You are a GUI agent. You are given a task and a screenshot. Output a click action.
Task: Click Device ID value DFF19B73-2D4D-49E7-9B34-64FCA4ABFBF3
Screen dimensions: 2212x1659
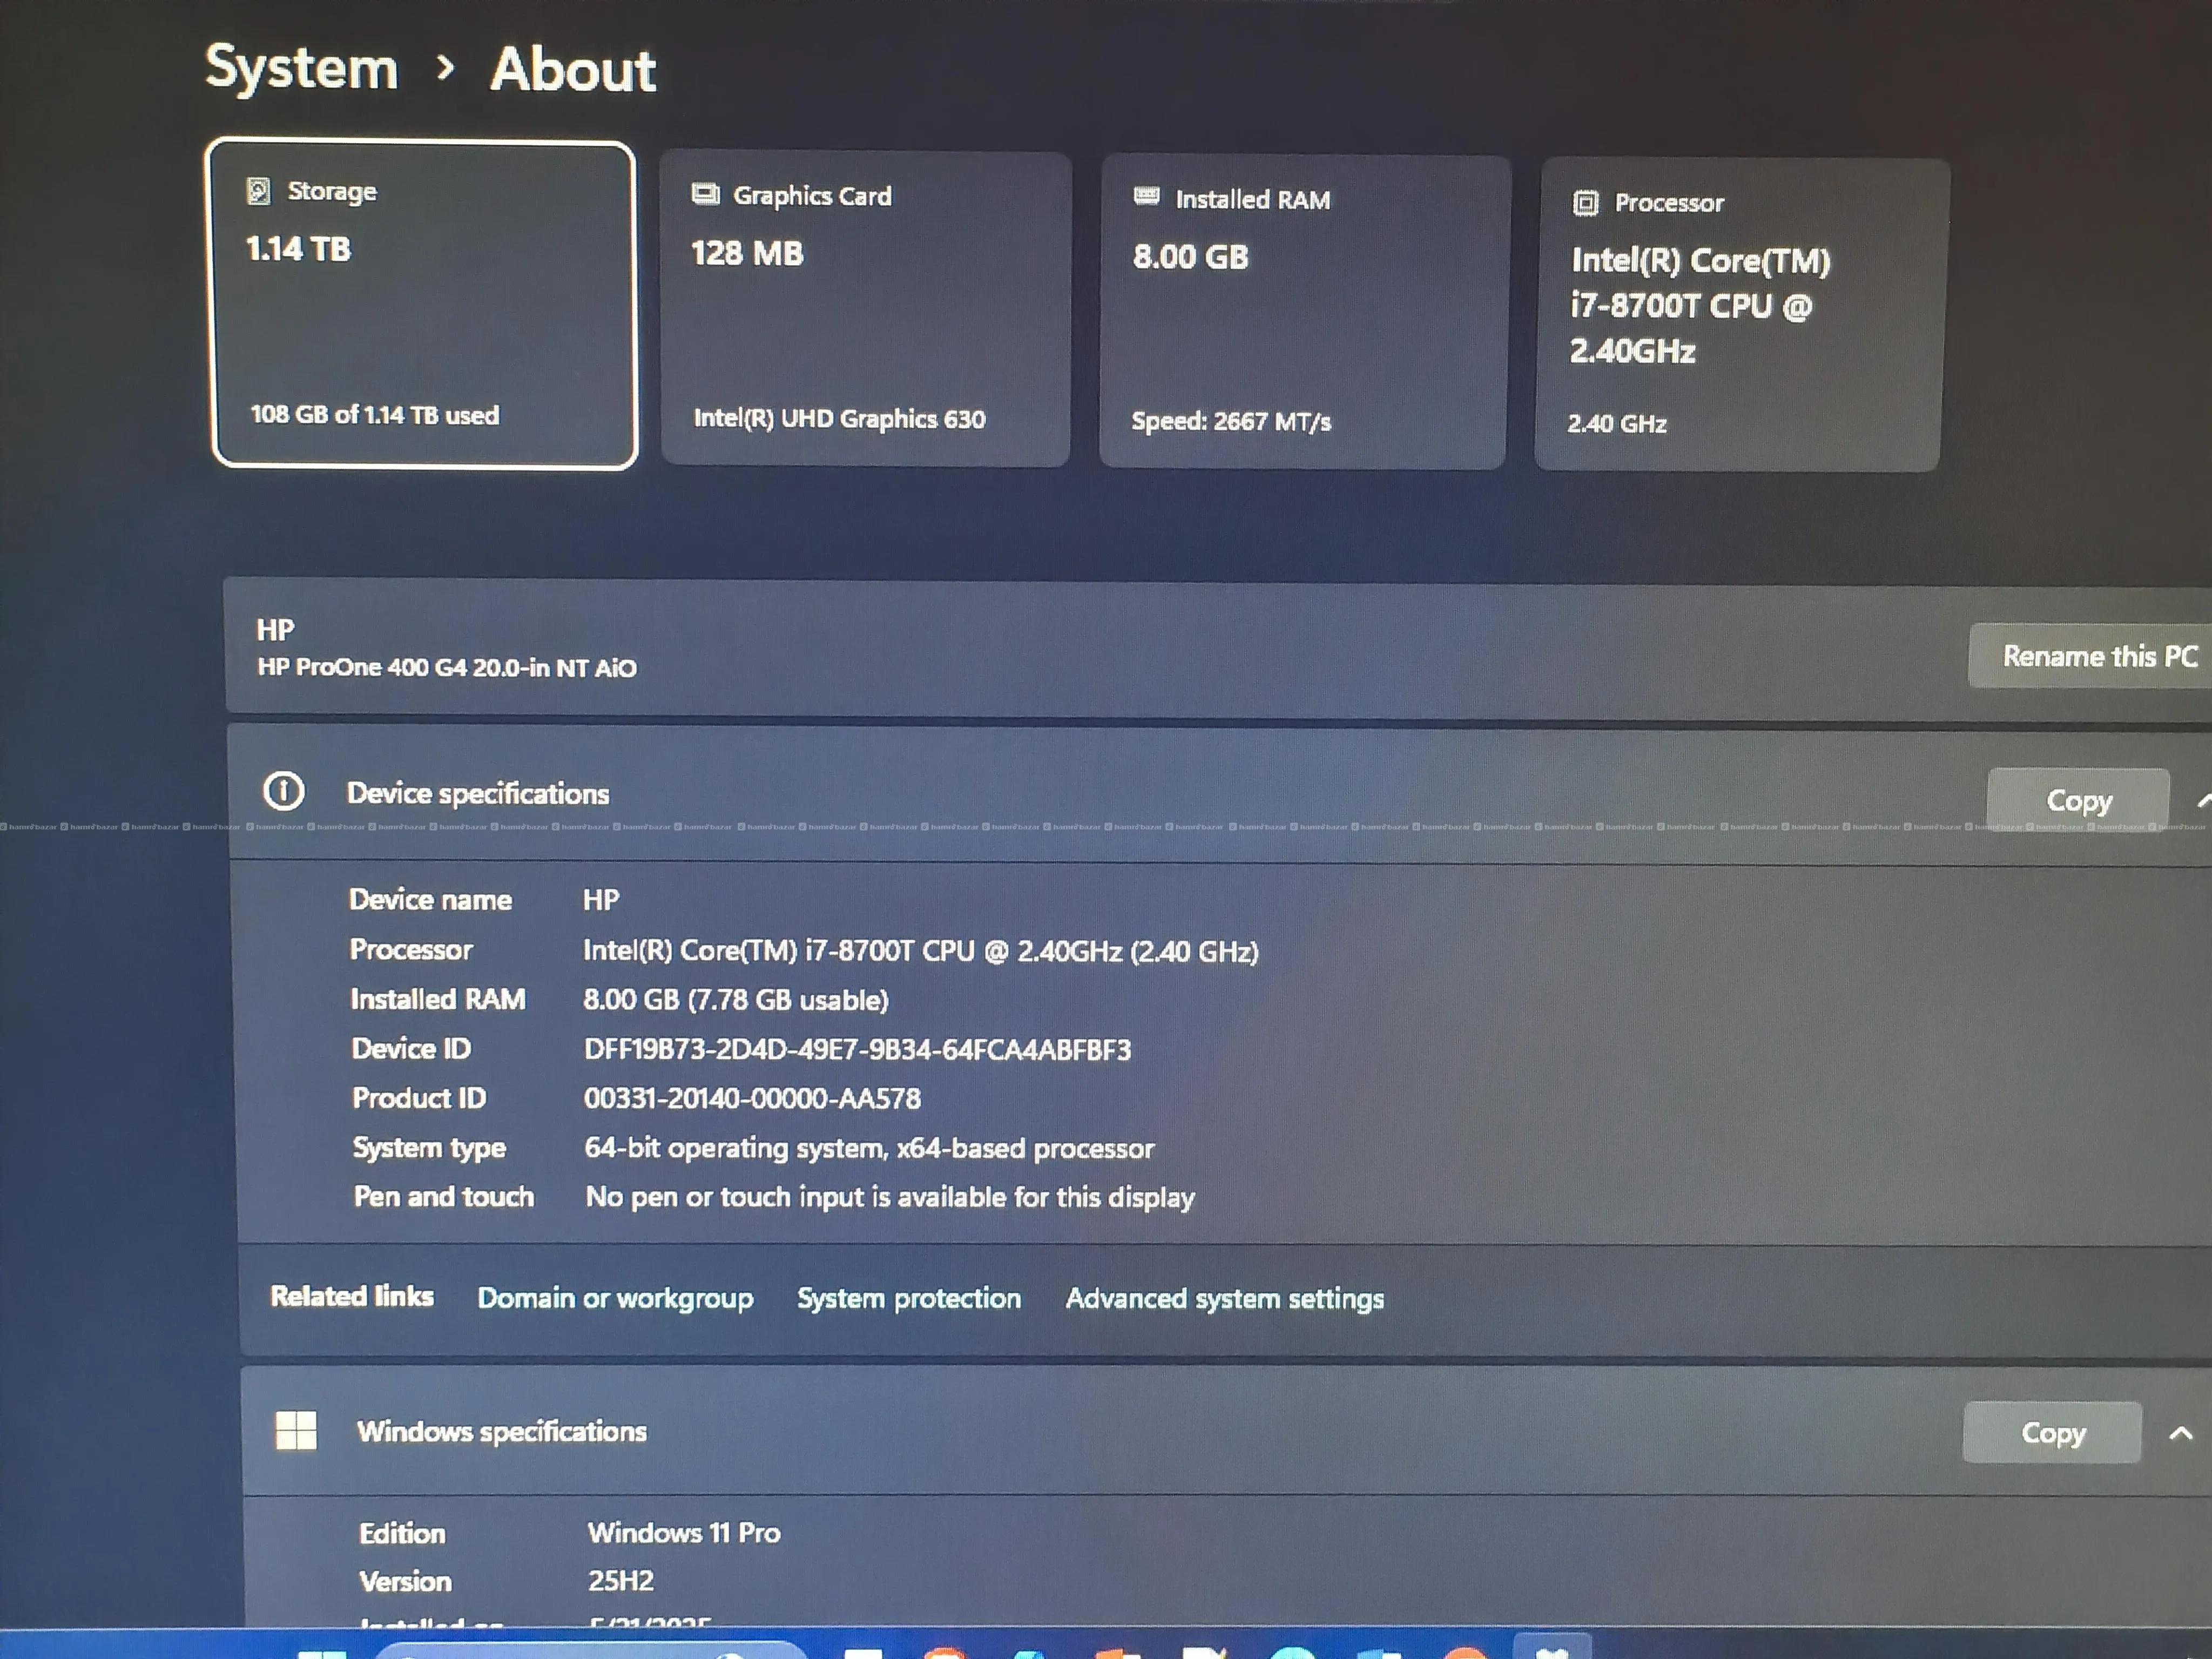point(857,1049)
